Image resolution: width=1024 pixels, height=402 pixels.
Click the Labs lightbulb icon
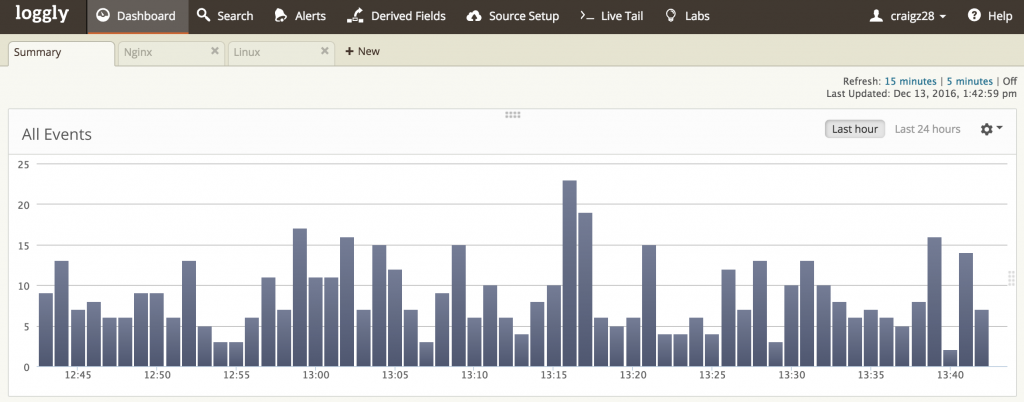pos(671,16)
